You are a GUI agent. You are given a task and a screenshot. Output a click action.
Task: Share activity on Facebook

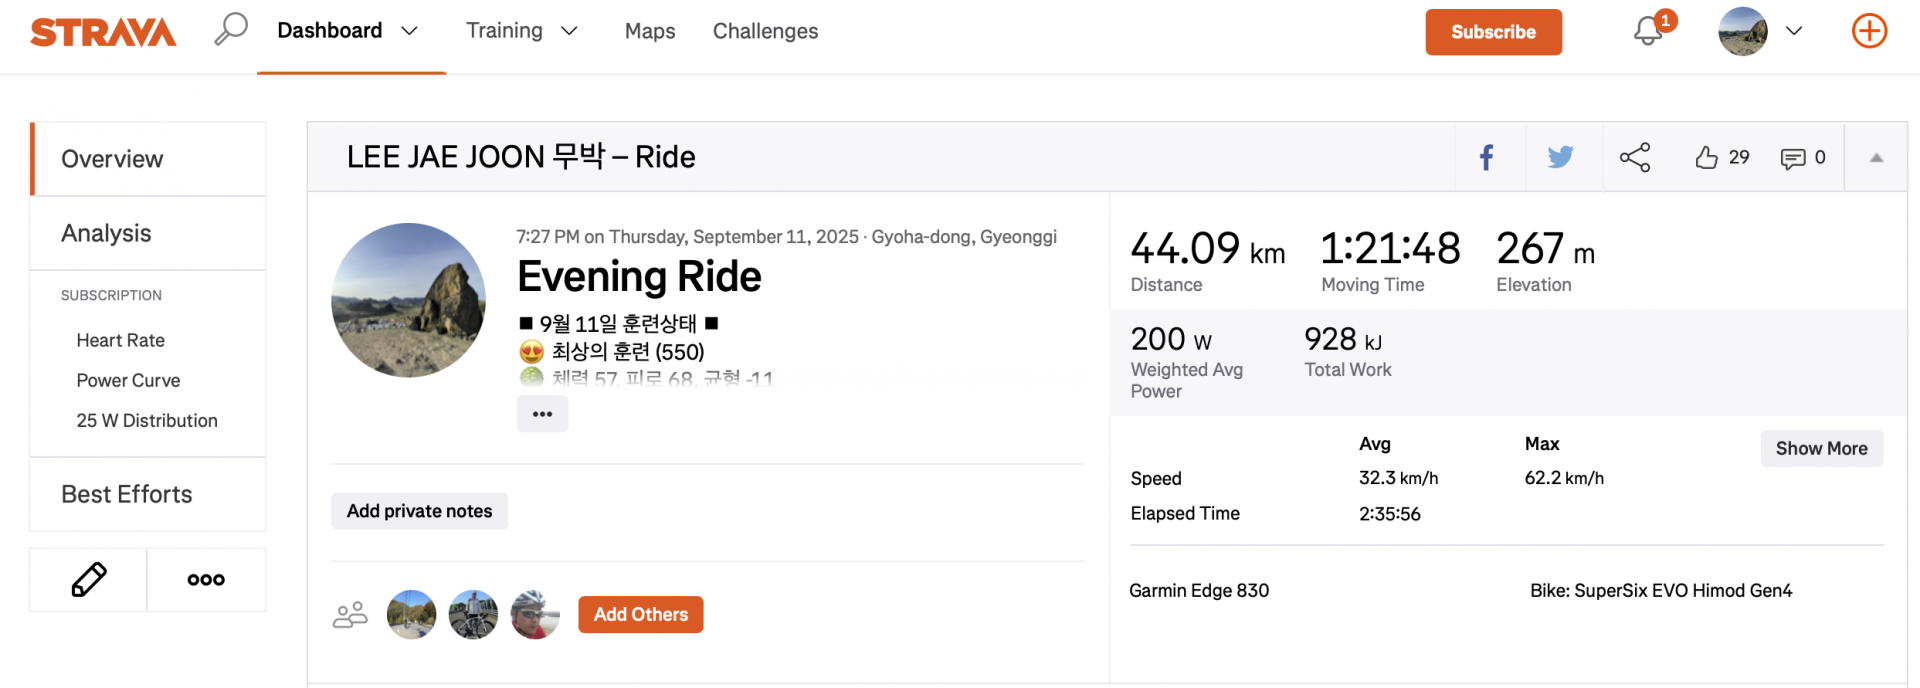(x=1487, y=157)
